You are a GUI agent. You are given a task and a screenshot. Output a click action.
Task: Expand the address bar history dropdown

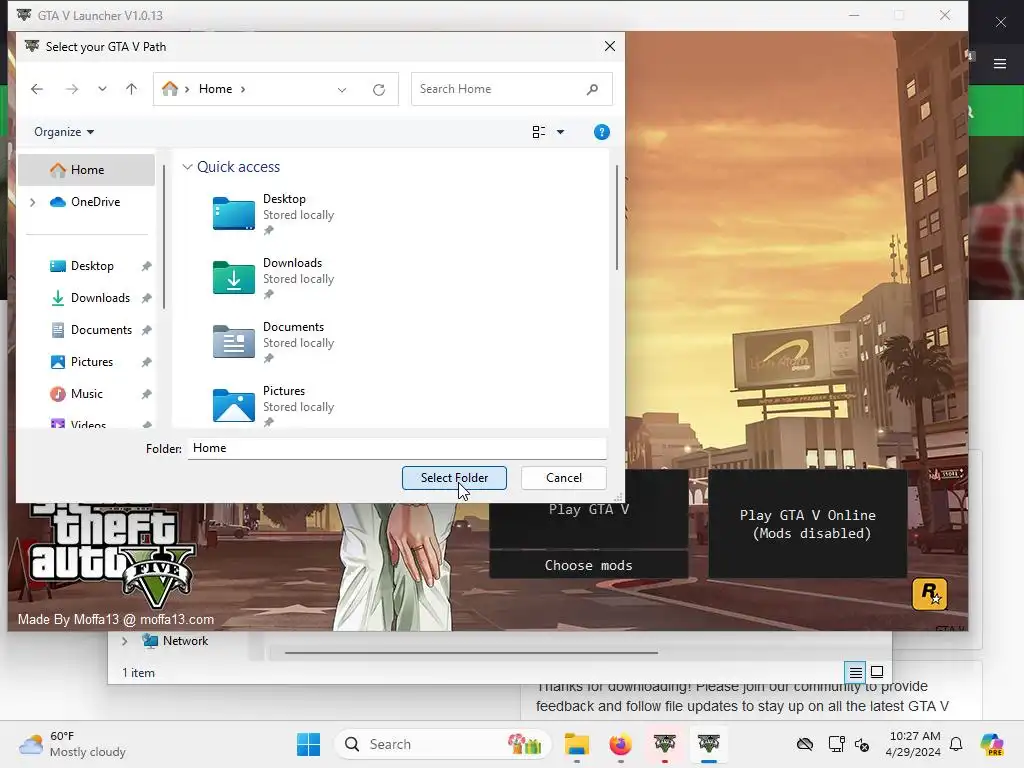pyautogui.click(x=342, y=89)
